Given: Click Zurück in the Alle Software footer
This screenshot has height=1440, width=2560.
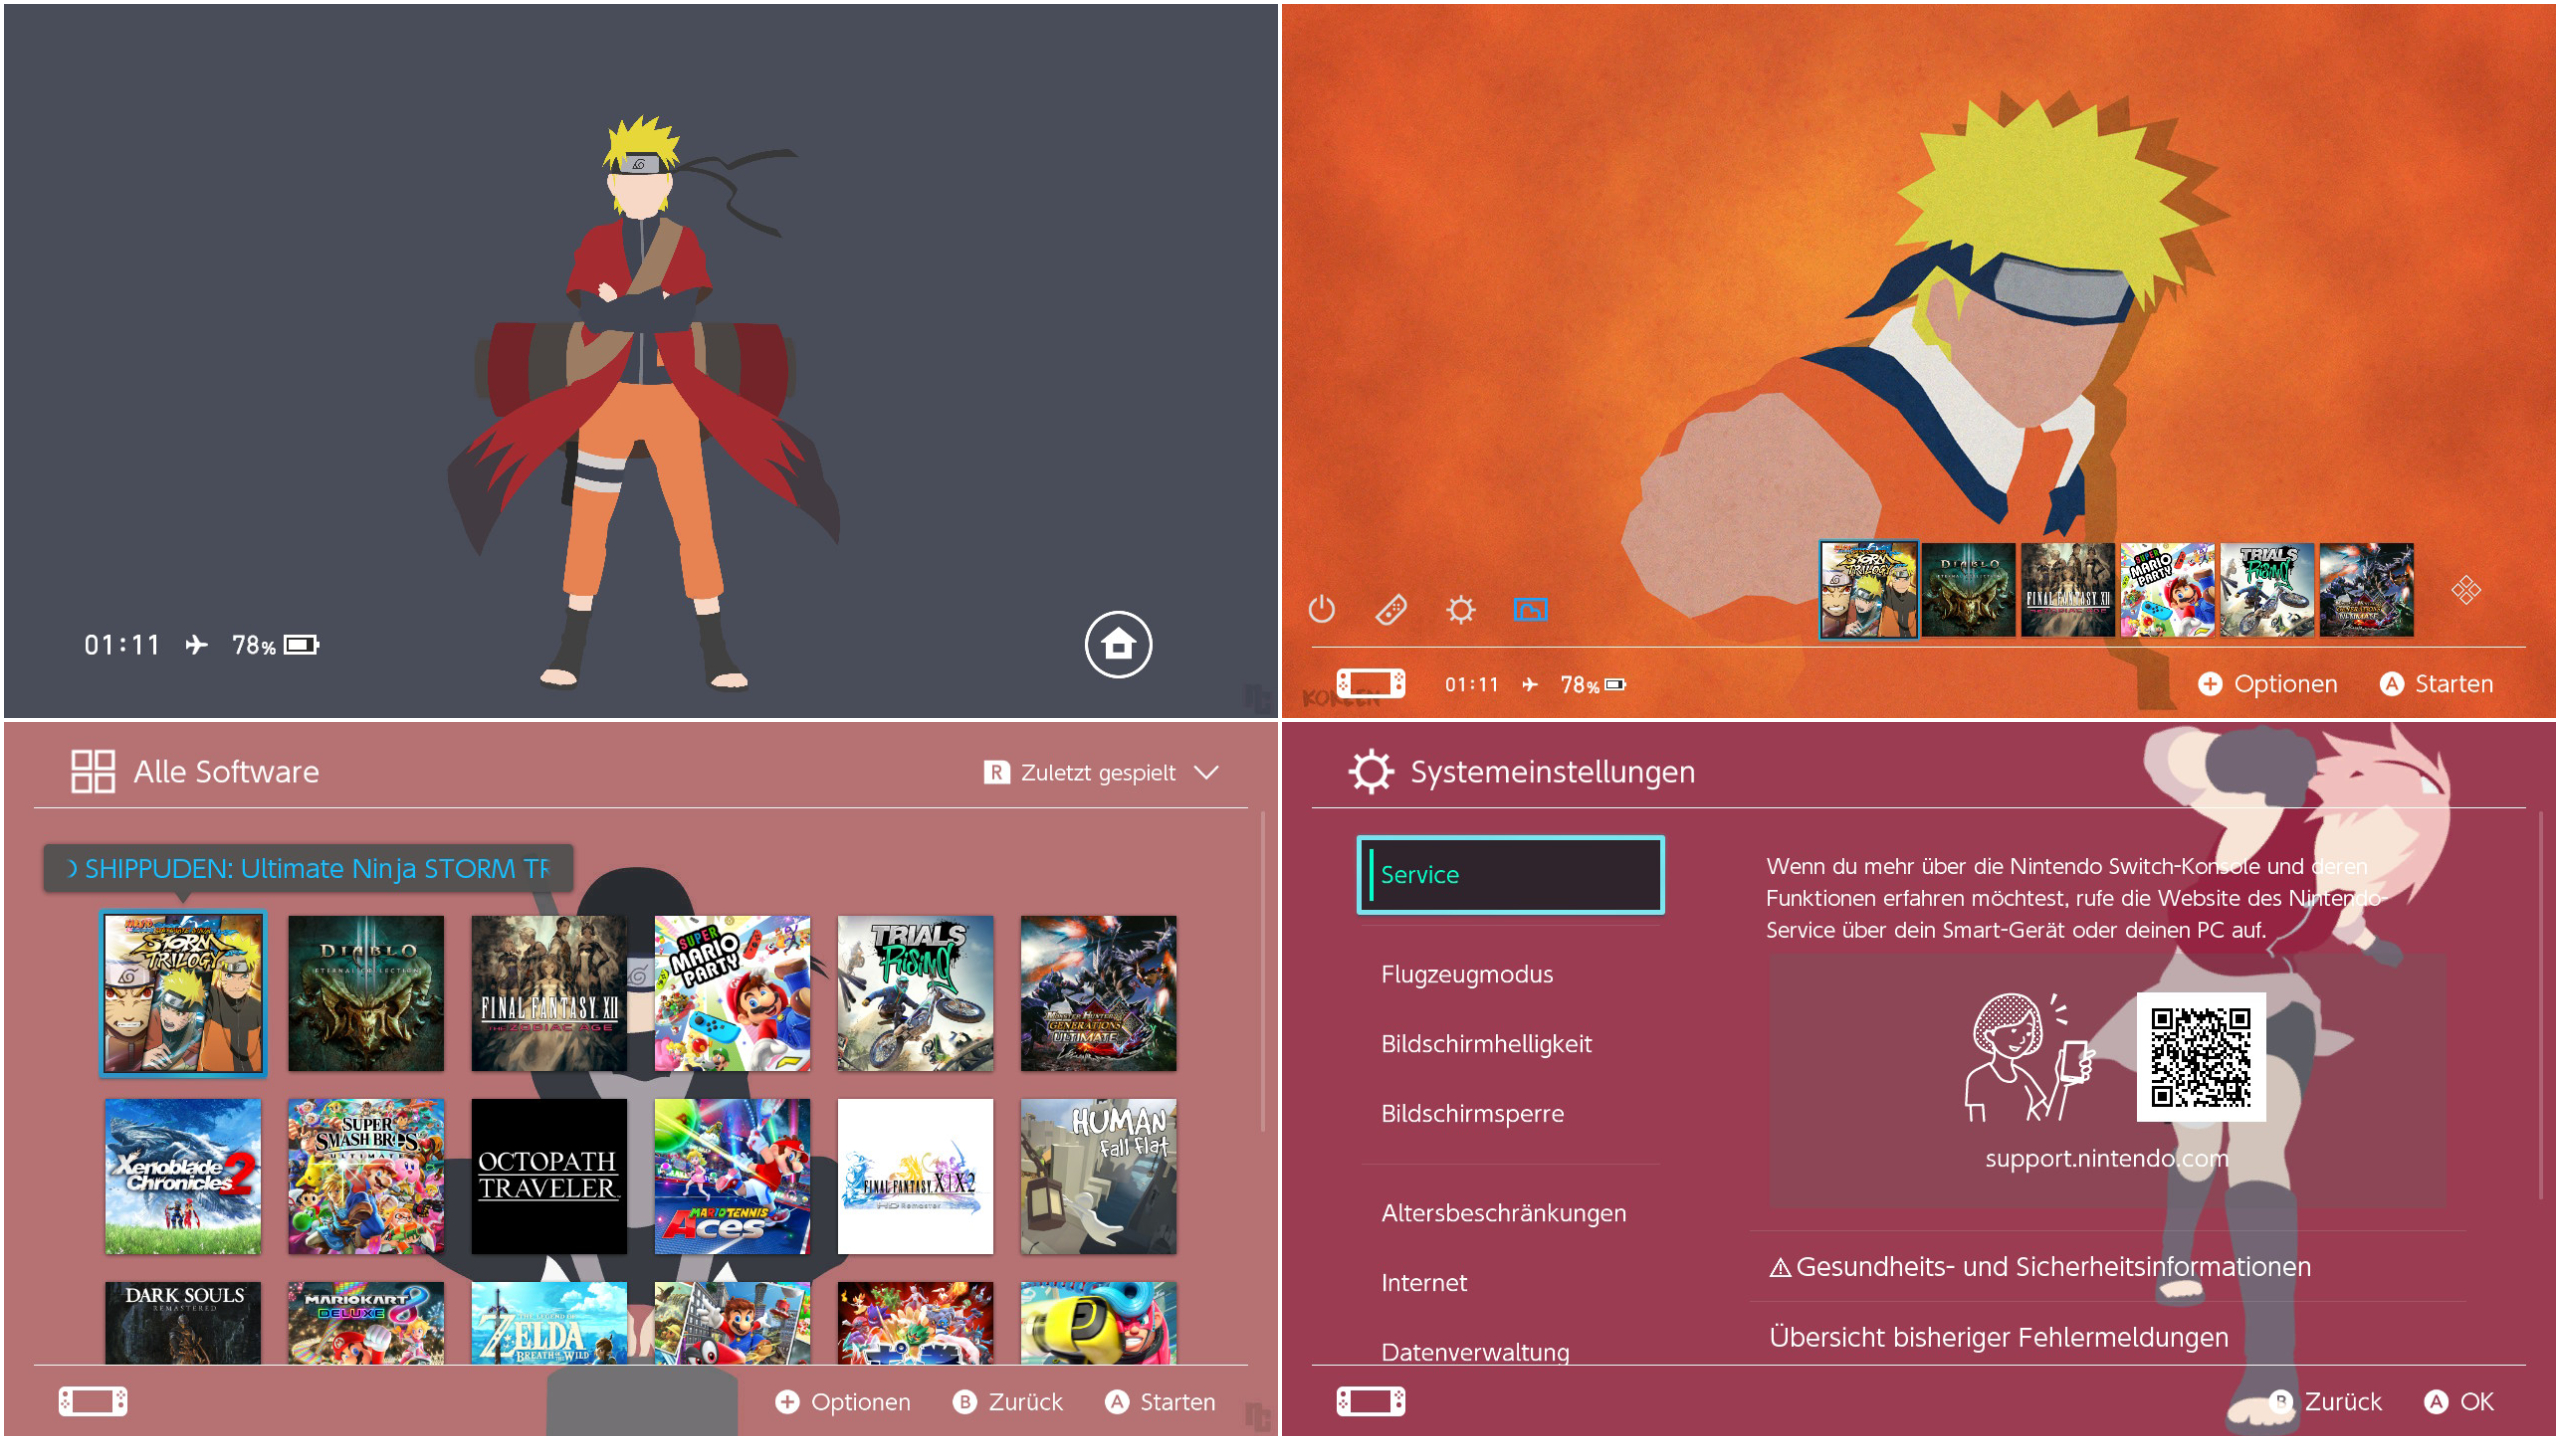Looking at the screenshot, I should (x=1008, y=1402).
